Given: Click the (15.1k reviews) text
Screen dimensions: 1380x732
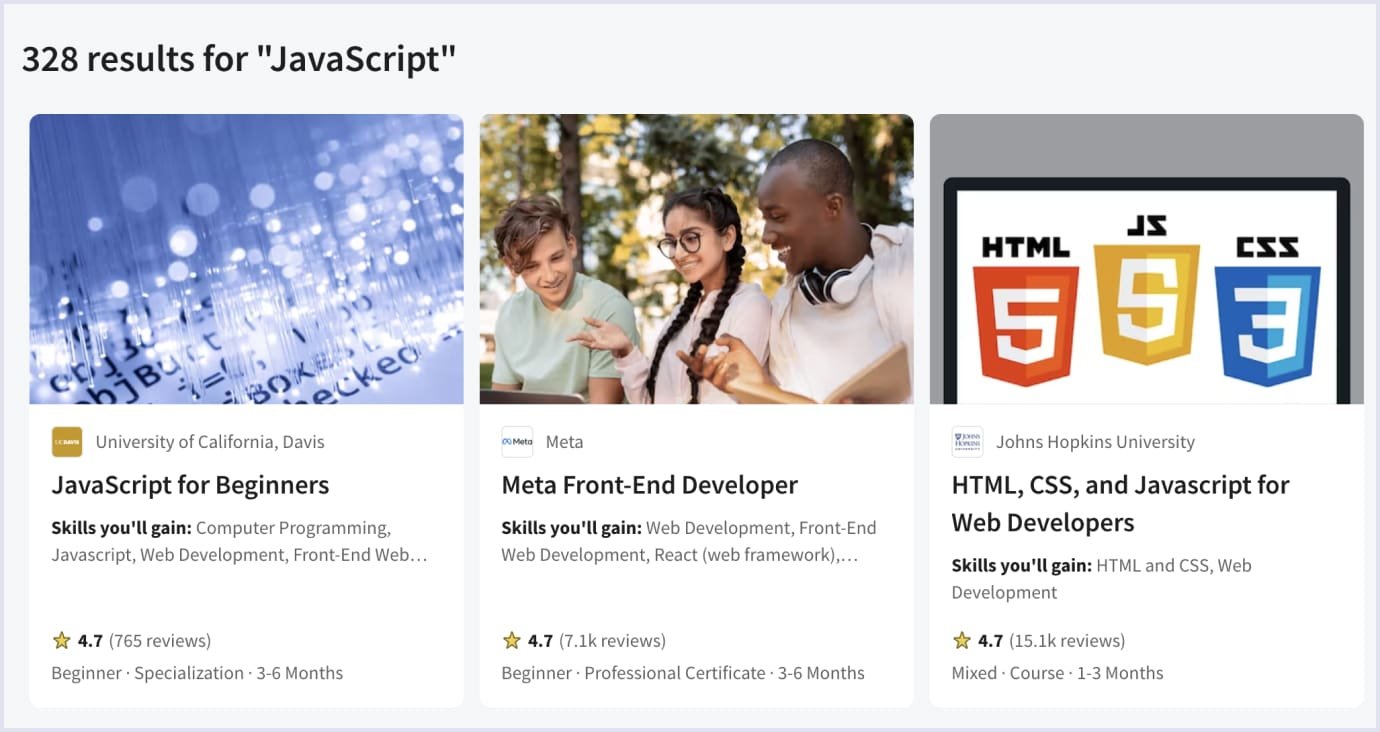Looking at the screenshot, I should tap(1067, 641).
